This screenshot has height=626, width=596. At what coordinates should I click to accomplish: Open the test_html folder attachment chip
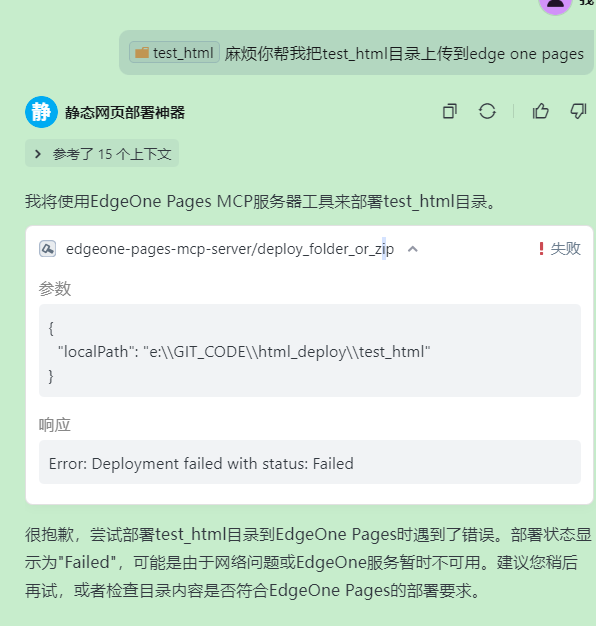click(174, 52)
